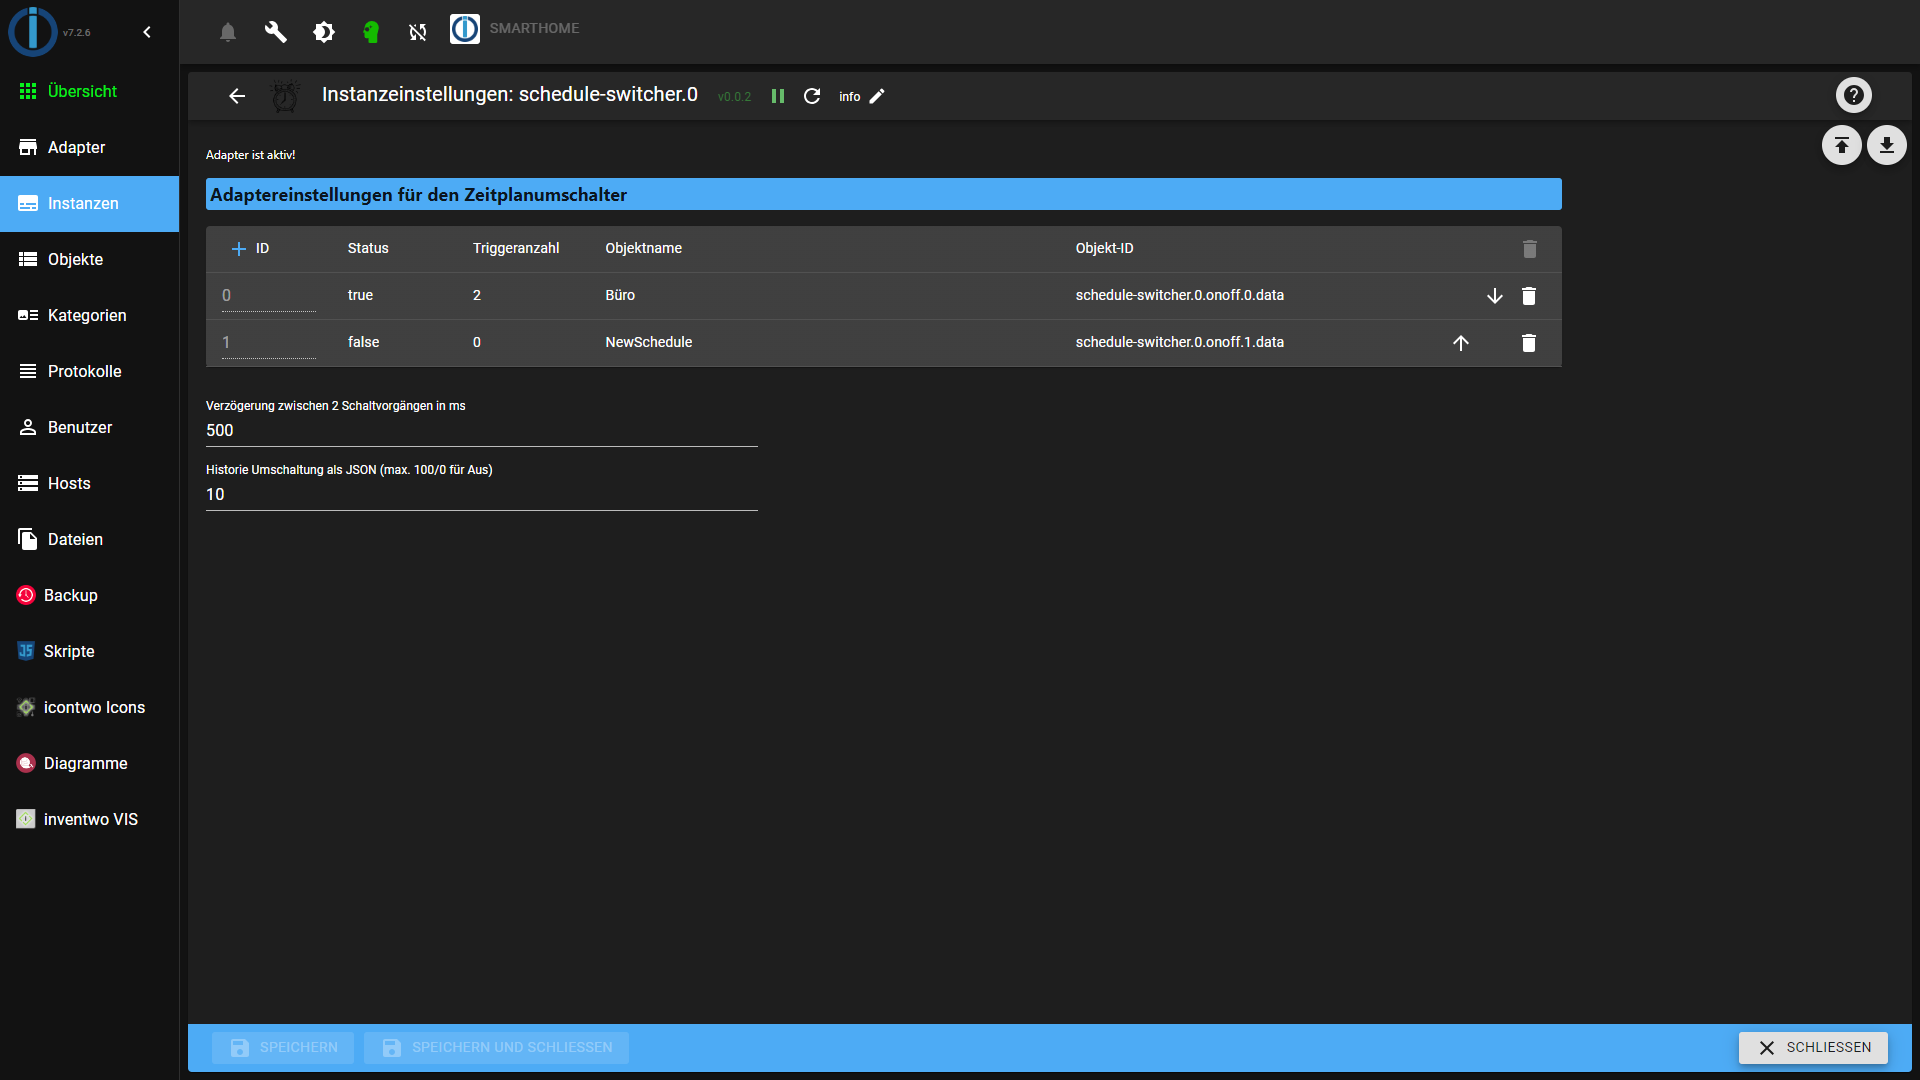This screenshot has width=1920, height=1080.
Task: Toggle the theme brightness icon
Action: tap(323, 32)
